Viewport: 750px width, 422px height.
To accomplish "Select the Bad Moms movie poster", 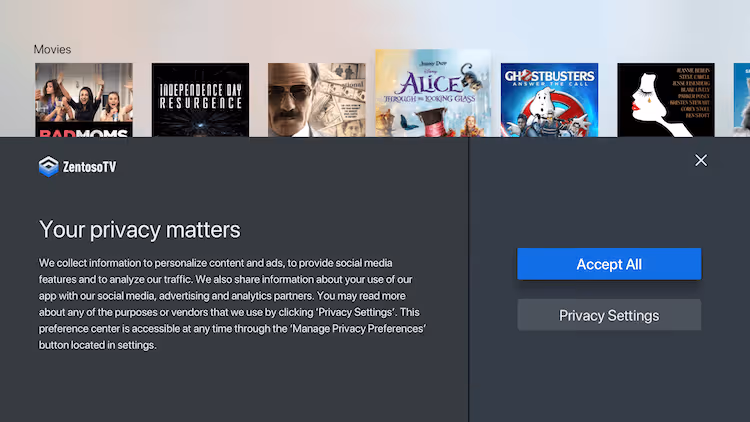I will click(x=84, y=100).
